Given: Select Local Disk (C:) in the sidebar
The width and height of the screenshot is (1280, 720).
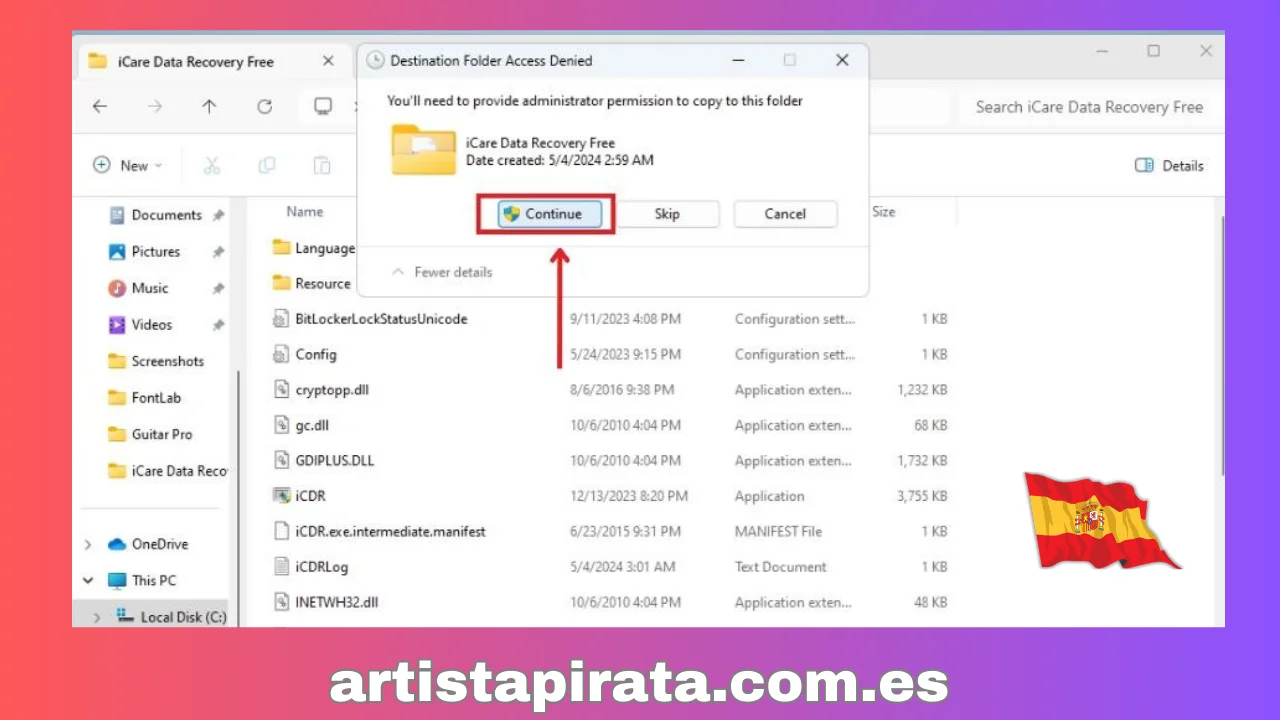Looking at the screenshot, I should [x=171, y=618].
